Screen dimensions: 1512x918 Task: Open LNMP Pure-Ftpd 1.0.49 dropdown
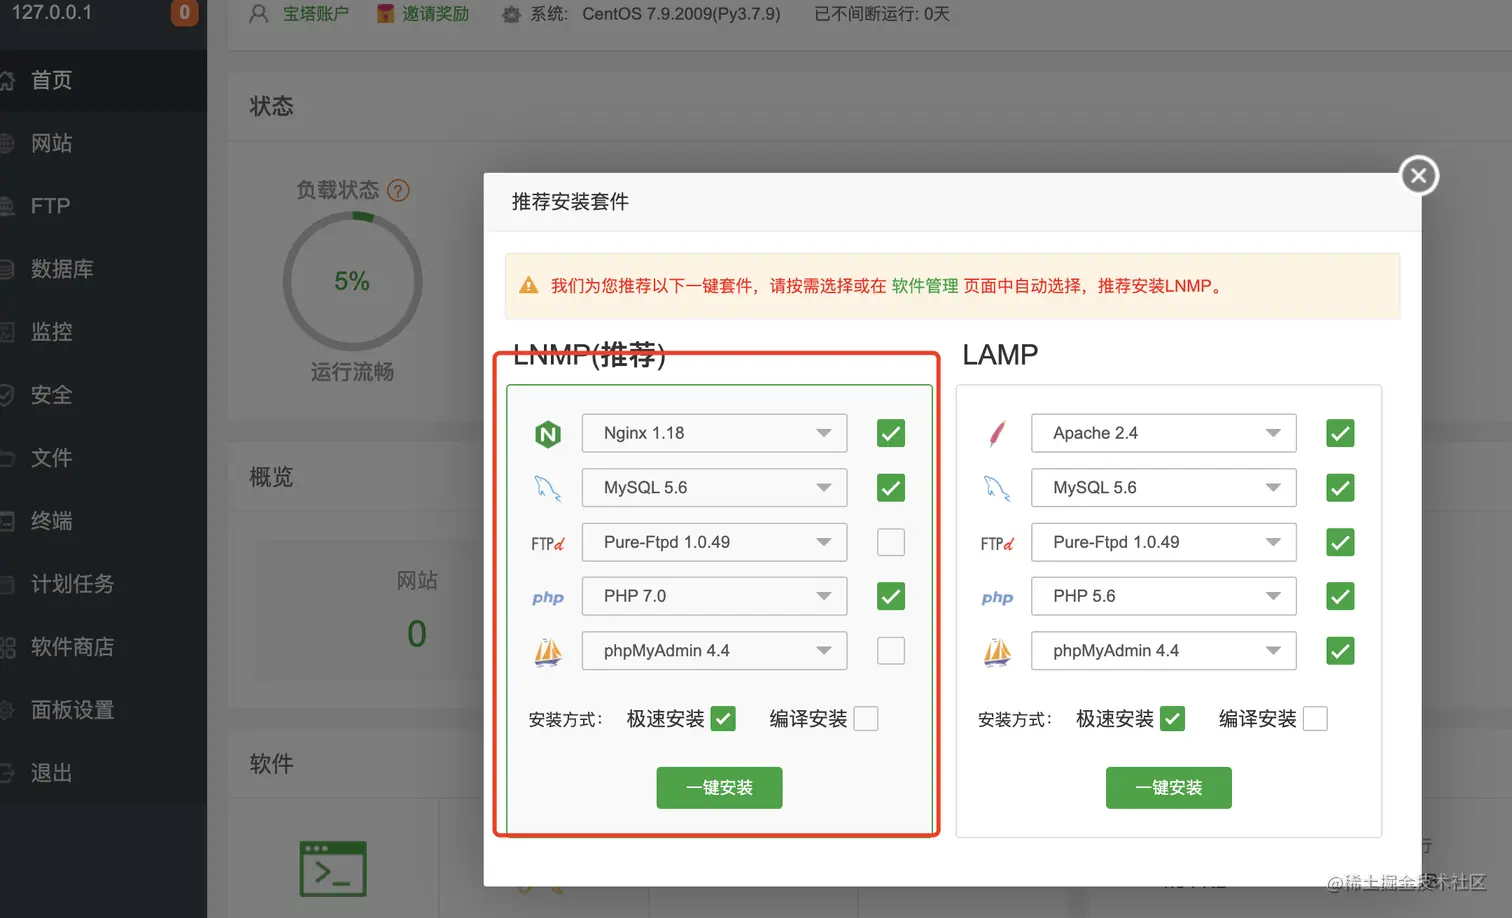[x=714, y=542]
